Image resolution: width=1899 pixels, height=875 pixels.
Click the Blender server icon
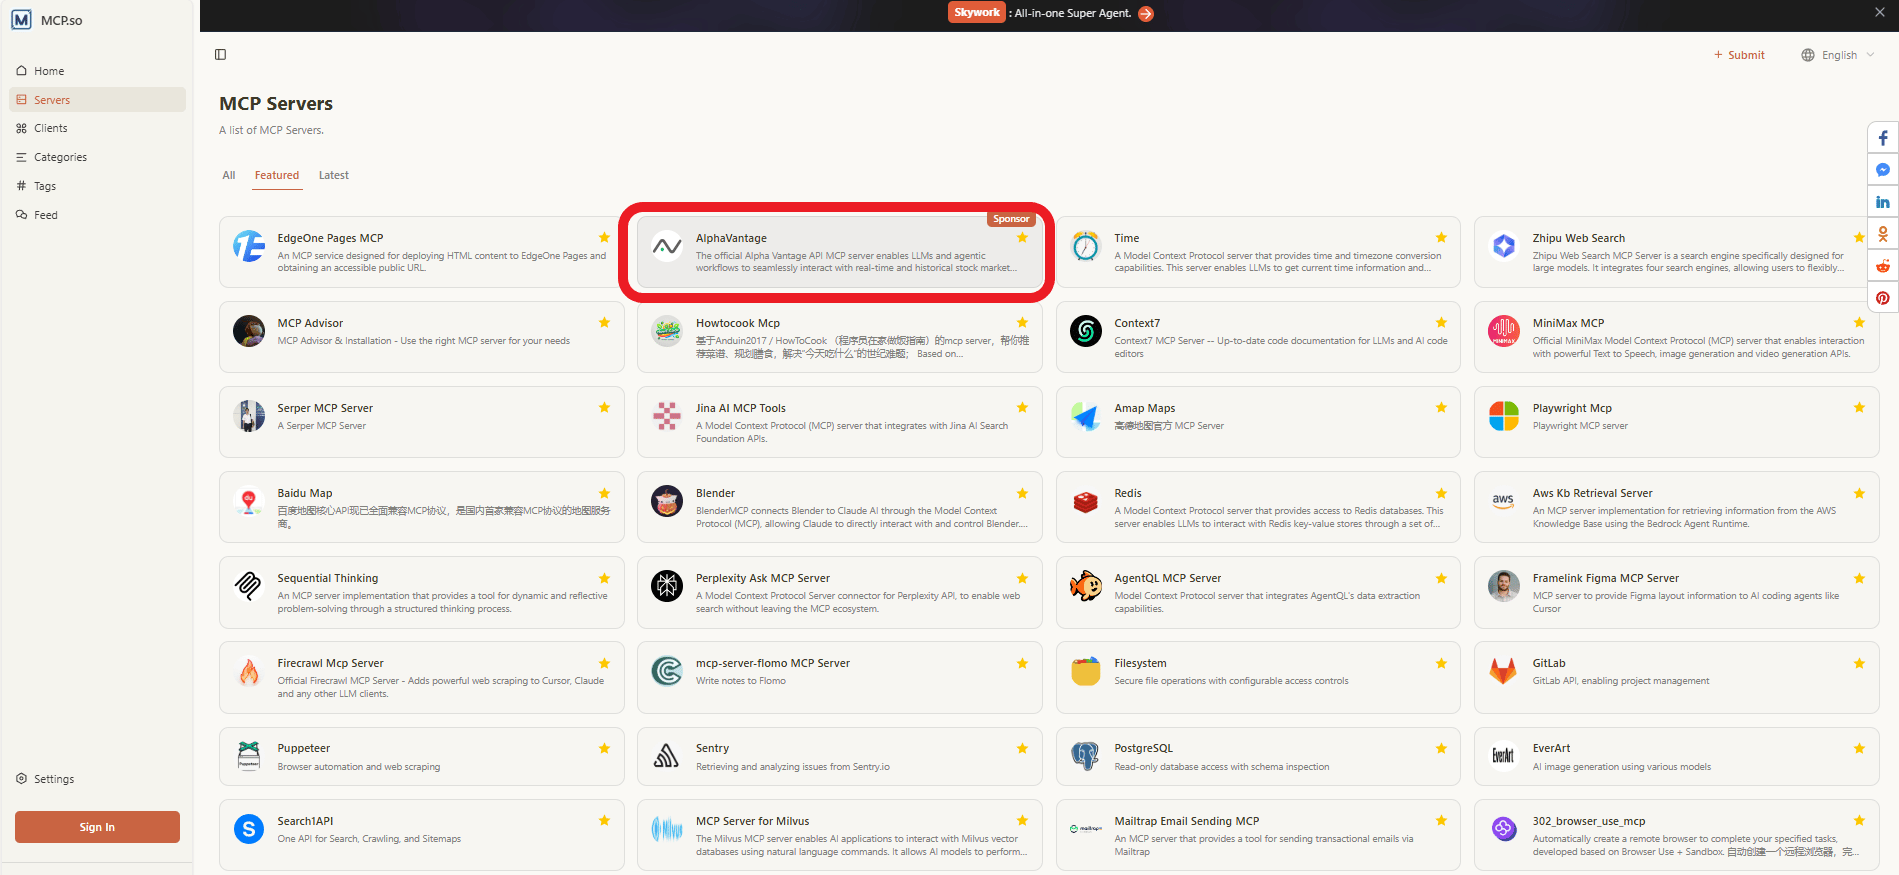tap(667, 501)
